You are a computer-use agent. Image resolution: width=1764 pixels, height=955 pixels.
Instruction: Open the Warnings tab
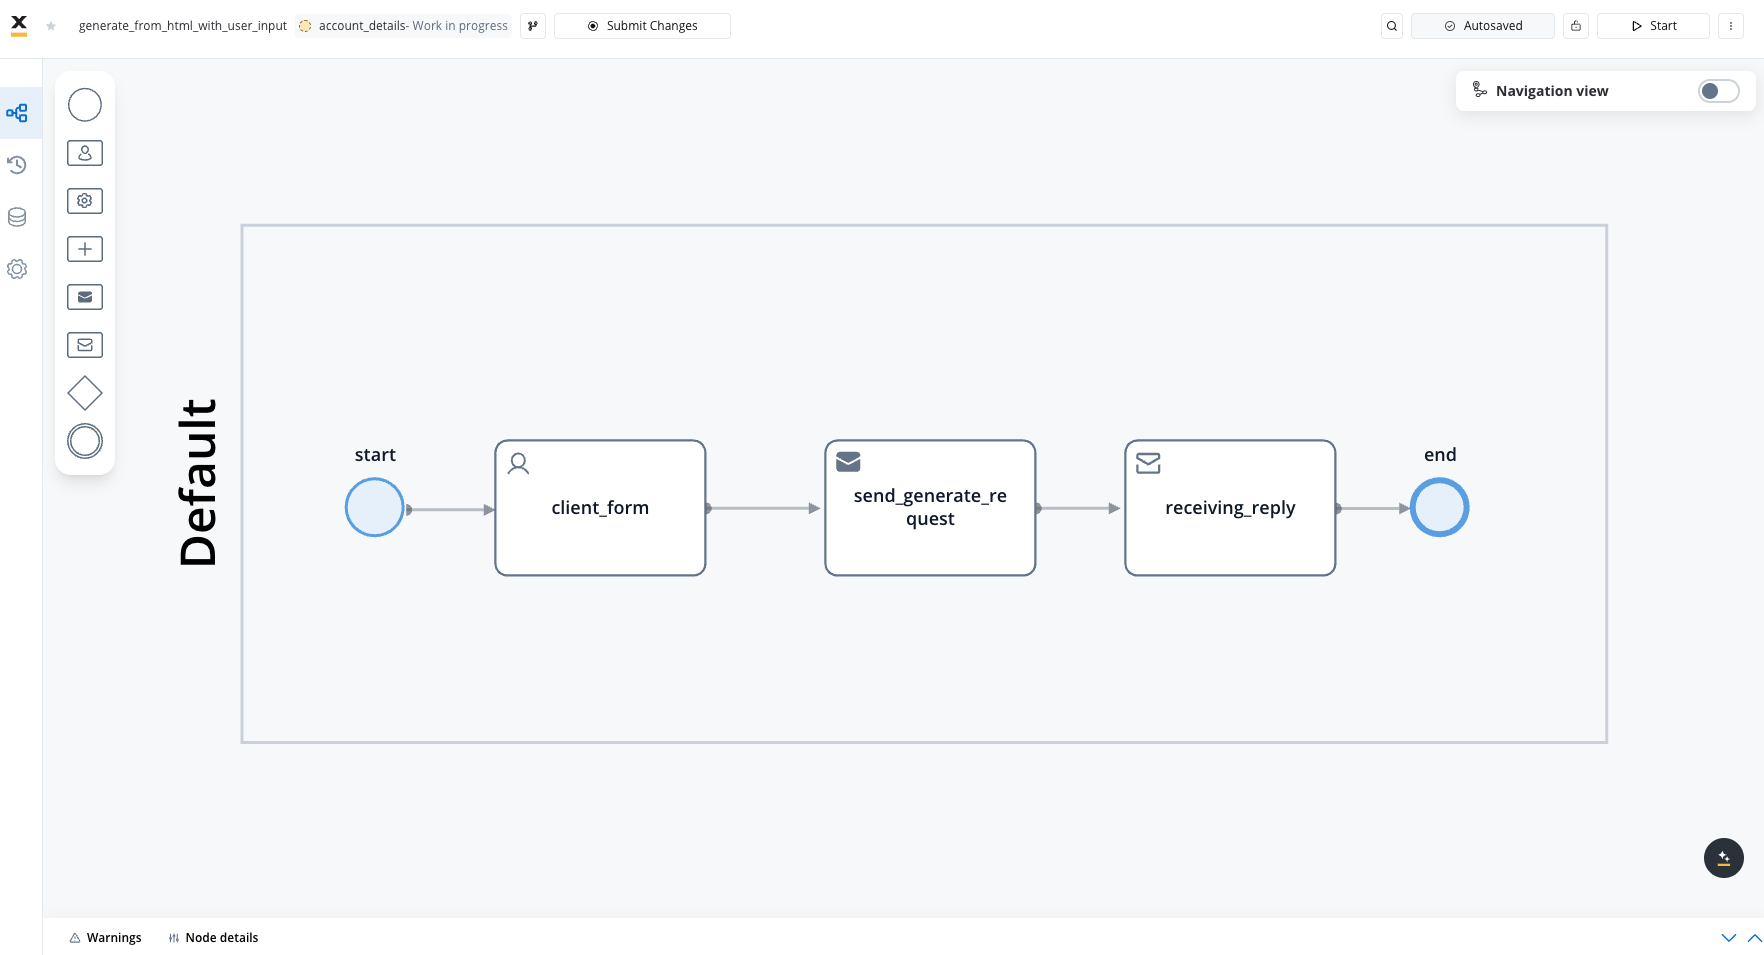click(x=105, y=938)
